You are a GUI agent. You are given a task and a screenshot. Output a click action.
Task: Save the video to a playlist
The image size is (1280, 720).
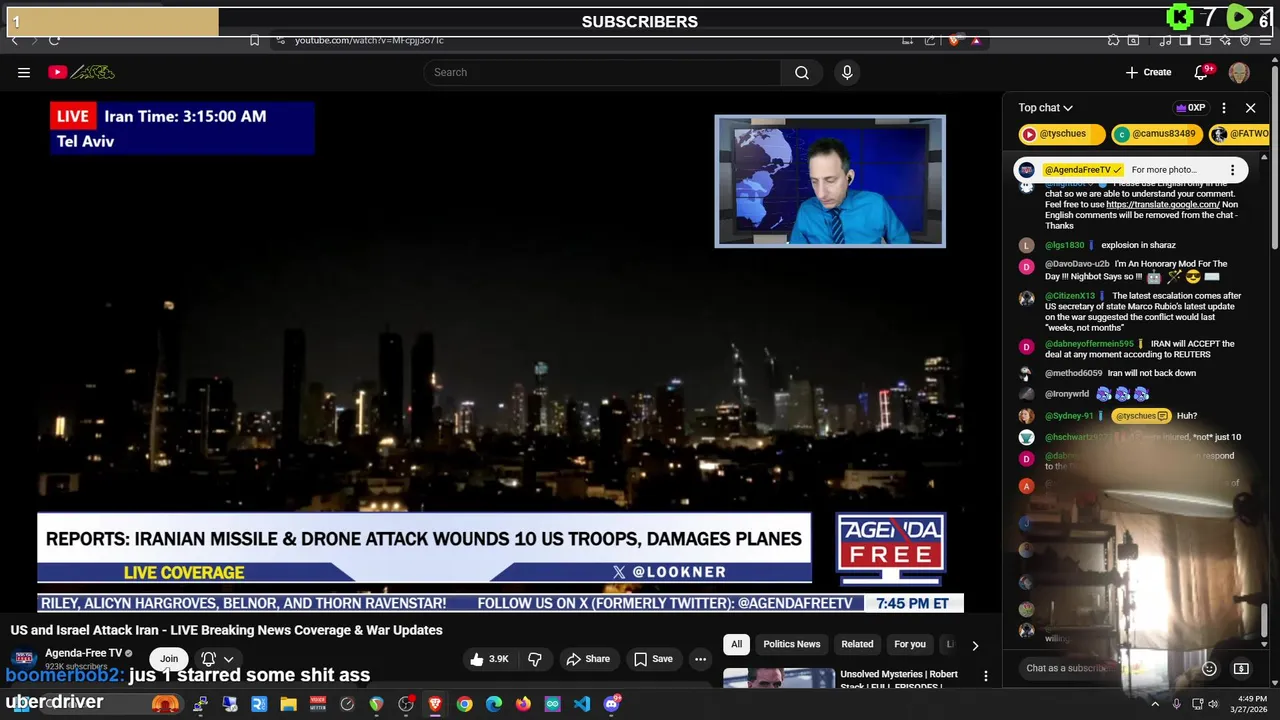[653, 659]
